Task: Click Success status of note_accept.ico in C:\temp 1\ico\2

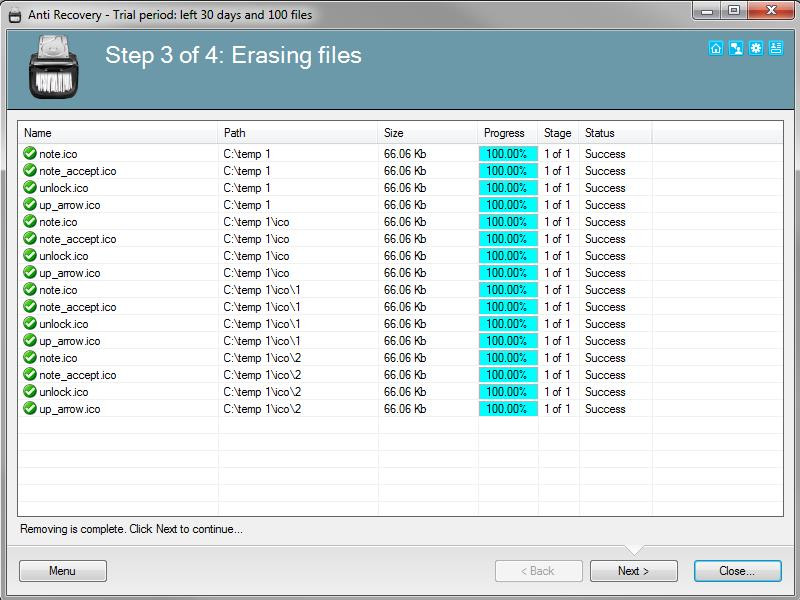Action: click(x=605, y=375)
